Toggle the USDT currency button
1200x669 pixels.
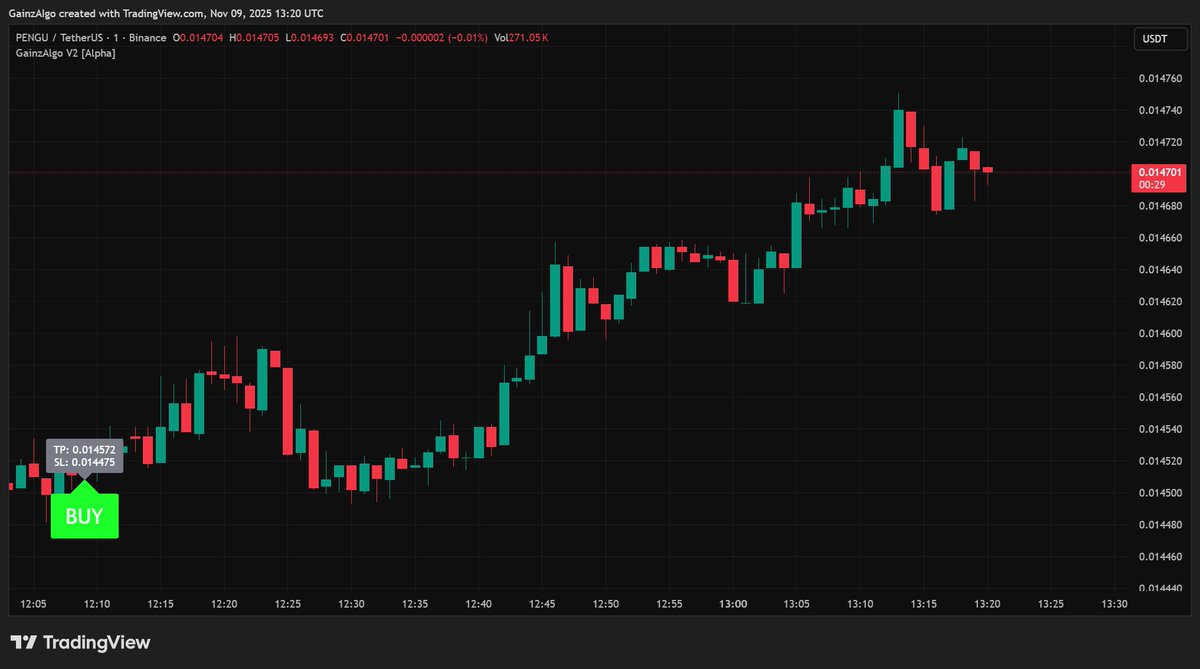1158,38
